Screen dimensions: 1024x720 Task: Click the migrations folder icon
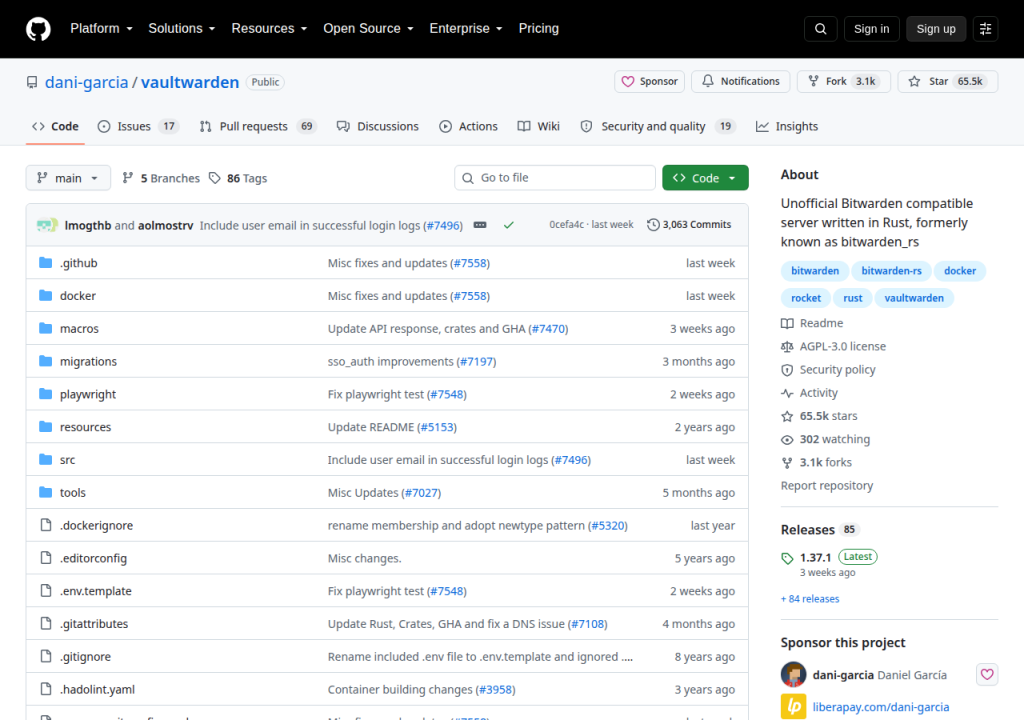(x=46, y=361)
